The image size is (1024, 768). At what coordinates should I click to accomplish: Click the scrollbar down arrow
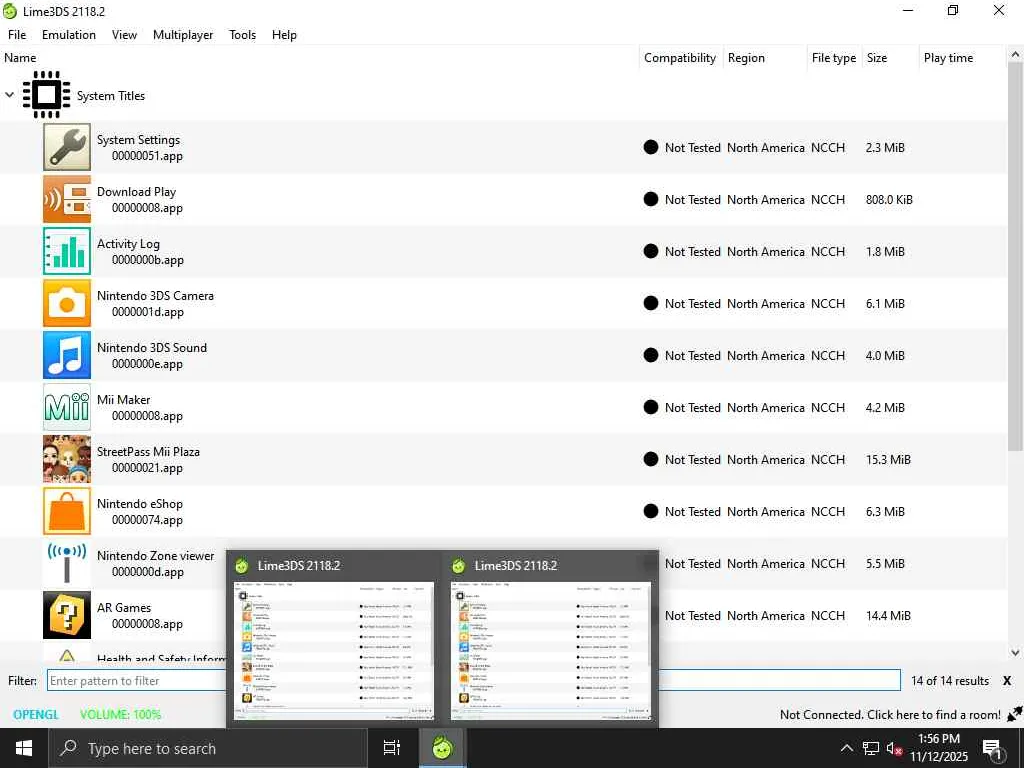click(1015, 652)
